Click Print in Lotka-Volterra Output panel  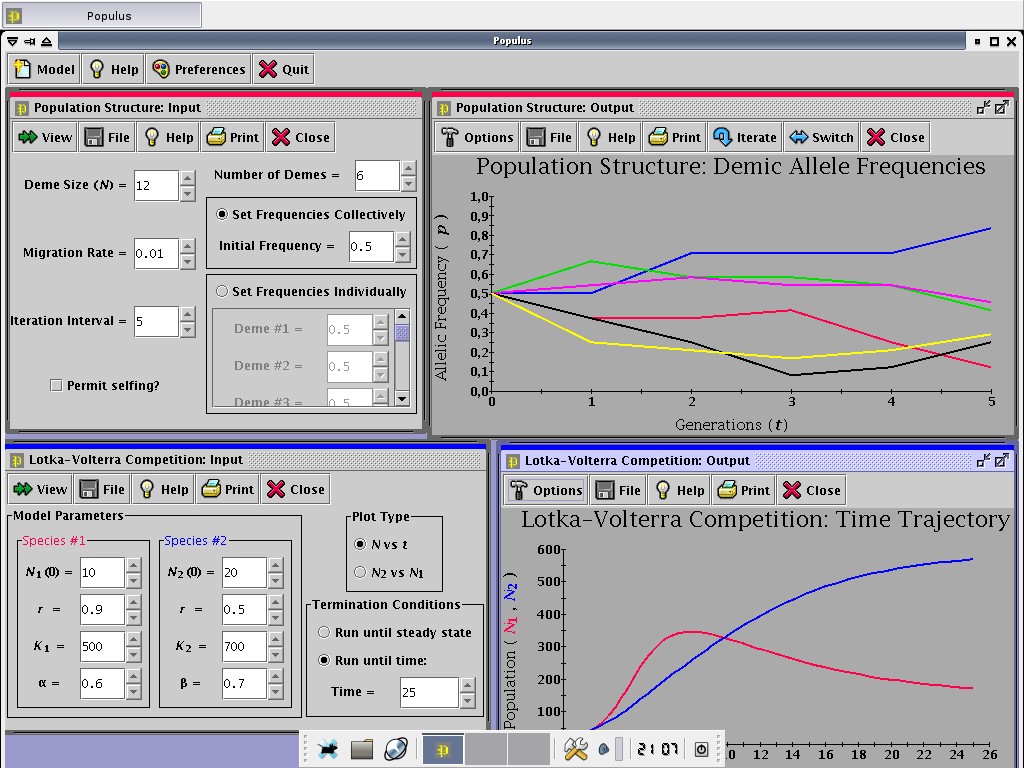[x=743, y=490]
